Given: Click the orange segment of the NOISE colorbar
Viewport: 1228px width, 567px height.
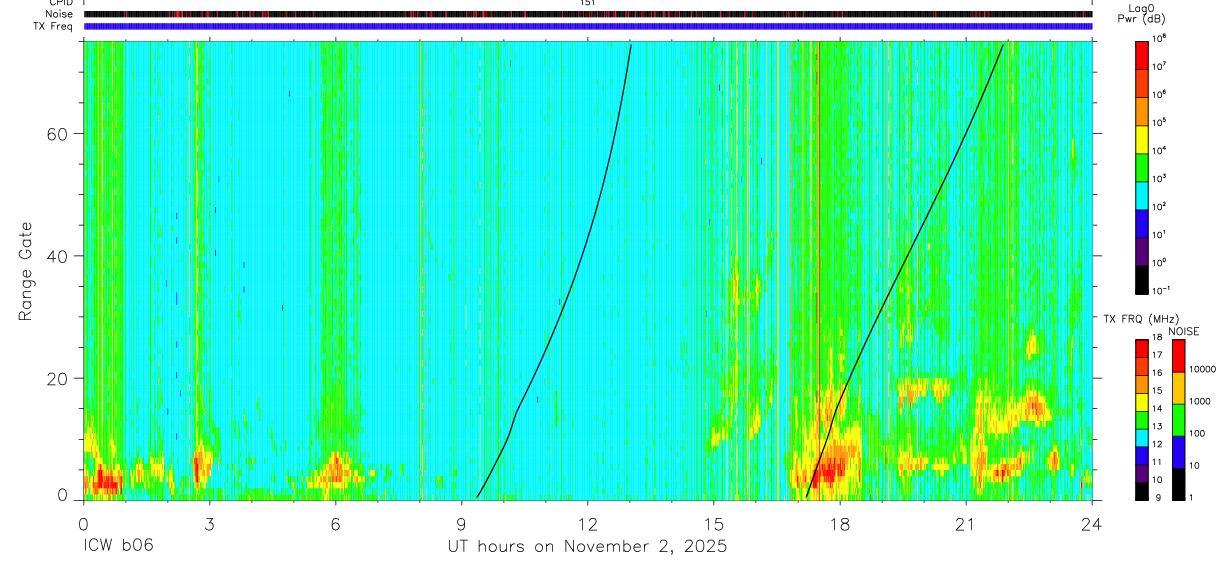Looking at the screenshot, I should pos(1178,388).
